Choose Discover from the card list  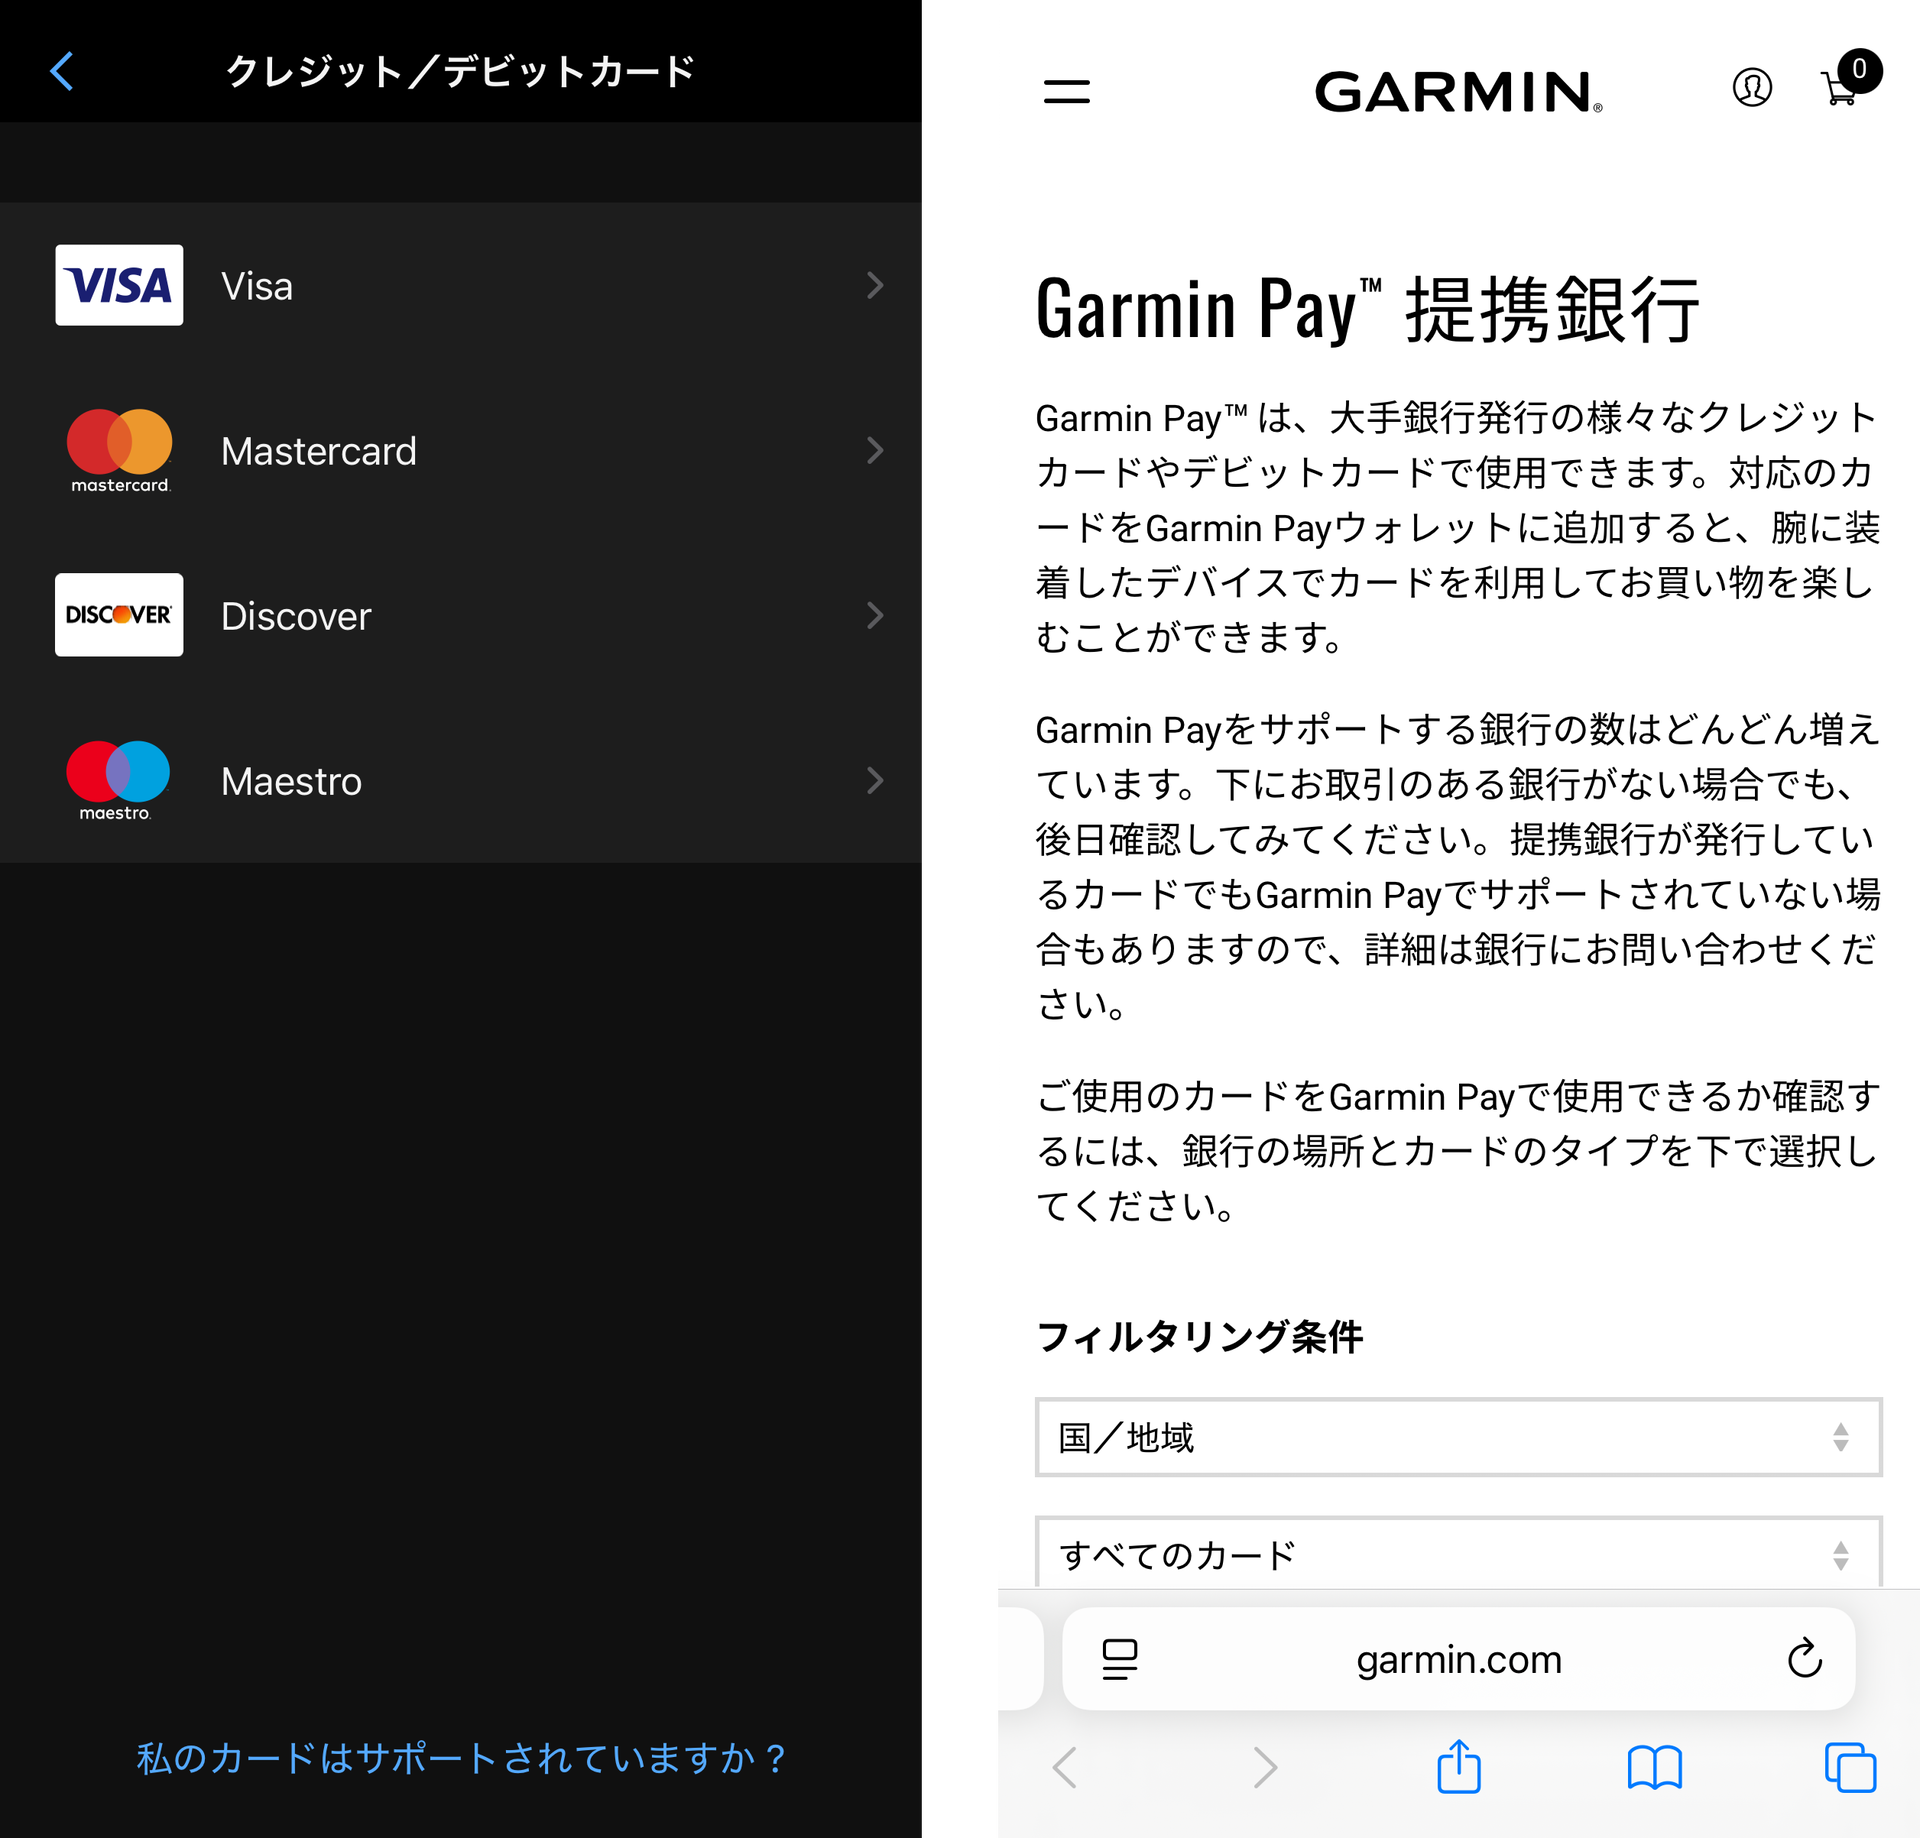click(461, 615)
